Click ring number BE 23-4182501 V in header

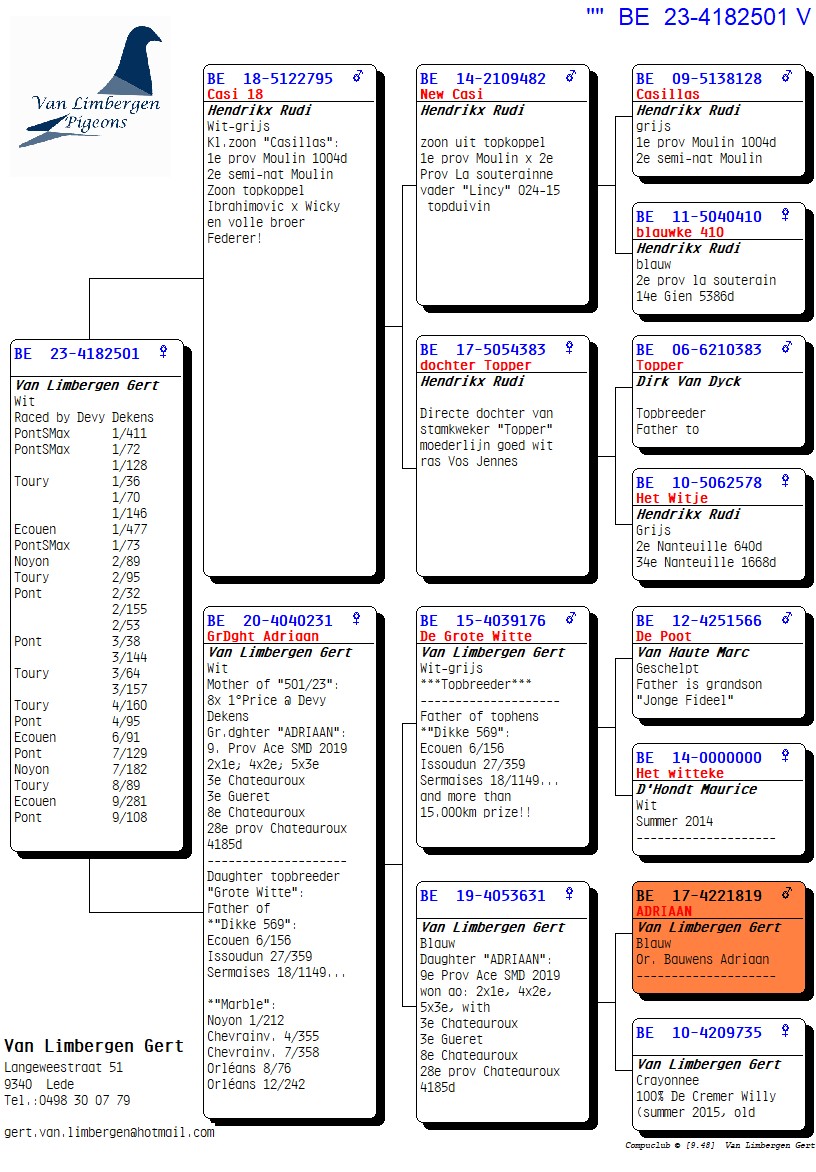(714, 17)
